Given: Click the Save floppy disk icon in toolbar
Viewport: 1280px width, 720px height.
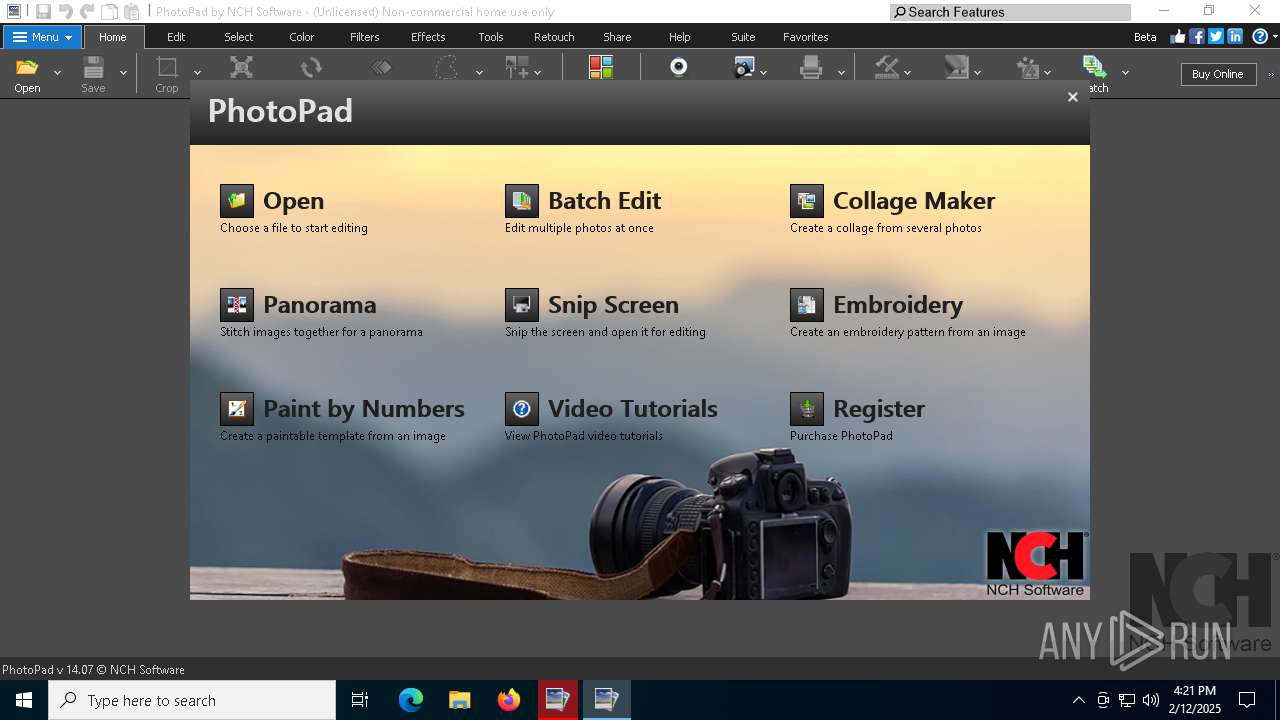Looking at the screenshot, I should 93,68.
